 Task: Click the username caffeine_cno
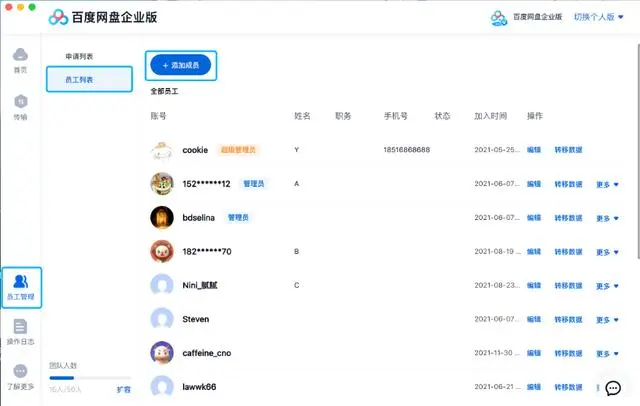point(207,353)
